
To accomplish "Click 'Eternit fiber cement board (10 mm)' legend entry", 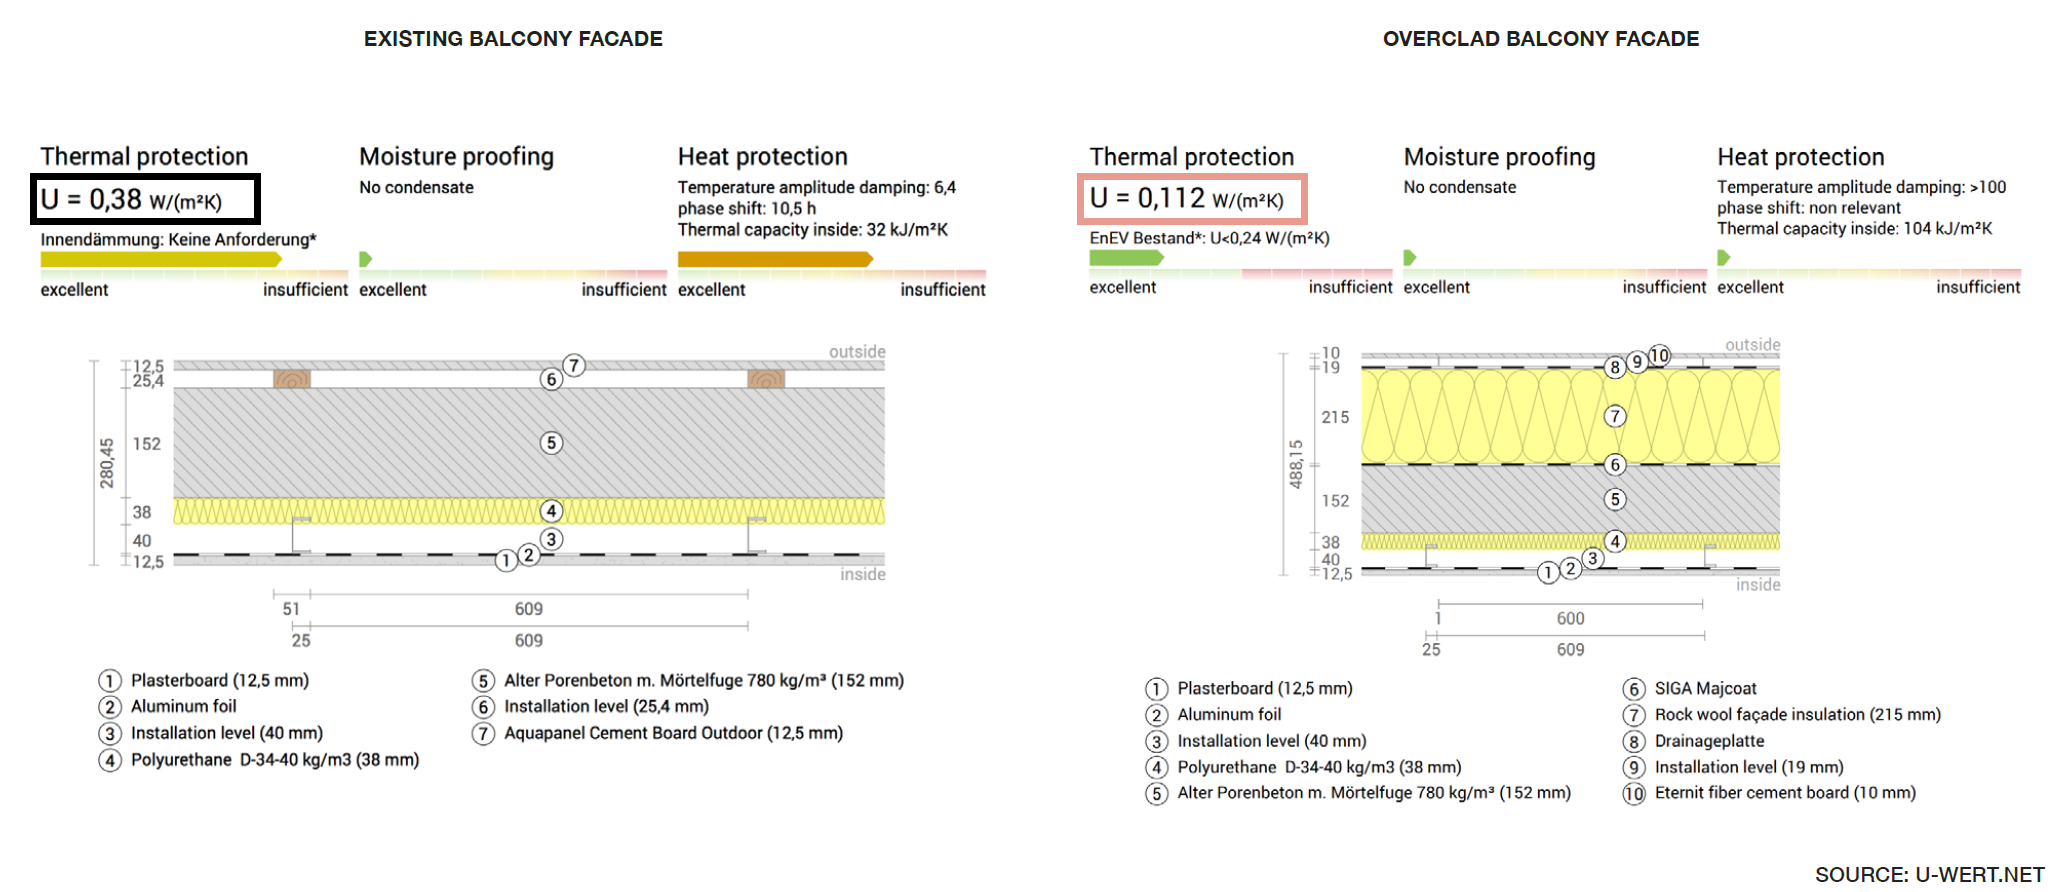I will (1785, 793).
